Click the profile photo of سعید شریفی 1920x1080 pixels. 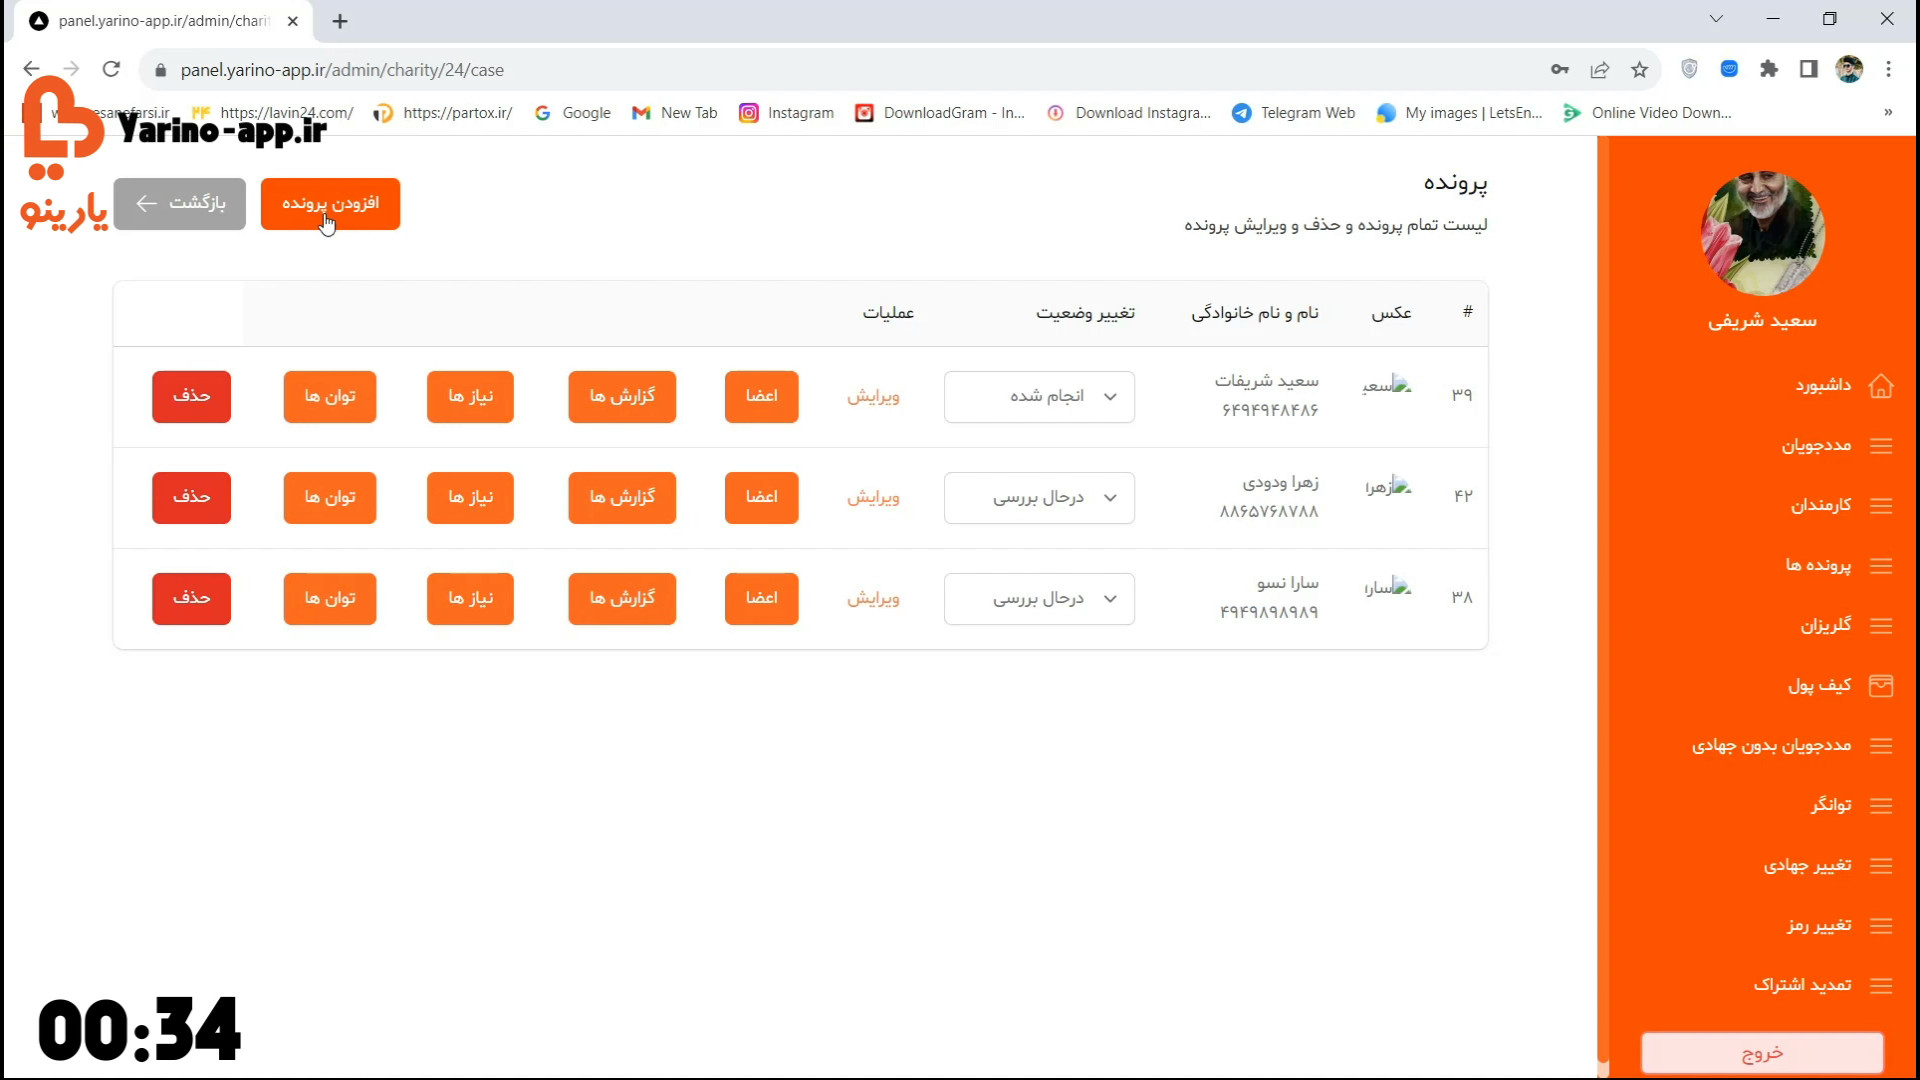[x=1762, y=234]
